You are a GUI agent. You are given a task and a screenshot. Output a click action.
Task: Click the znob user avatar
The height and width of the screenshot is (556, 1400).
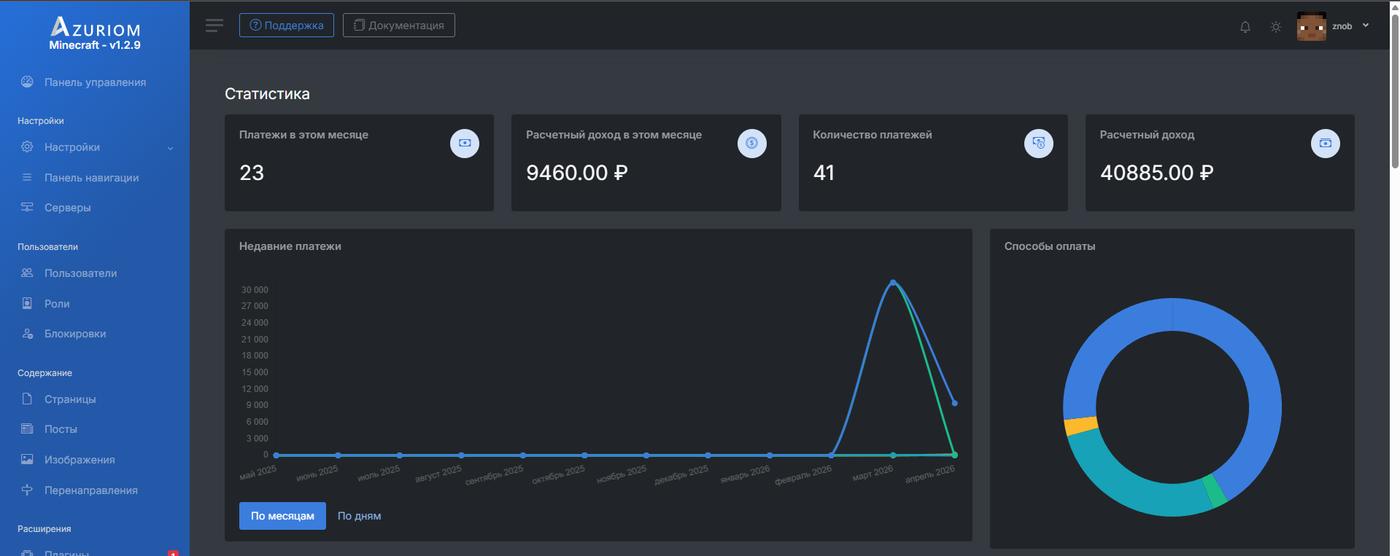[1311, 26]
